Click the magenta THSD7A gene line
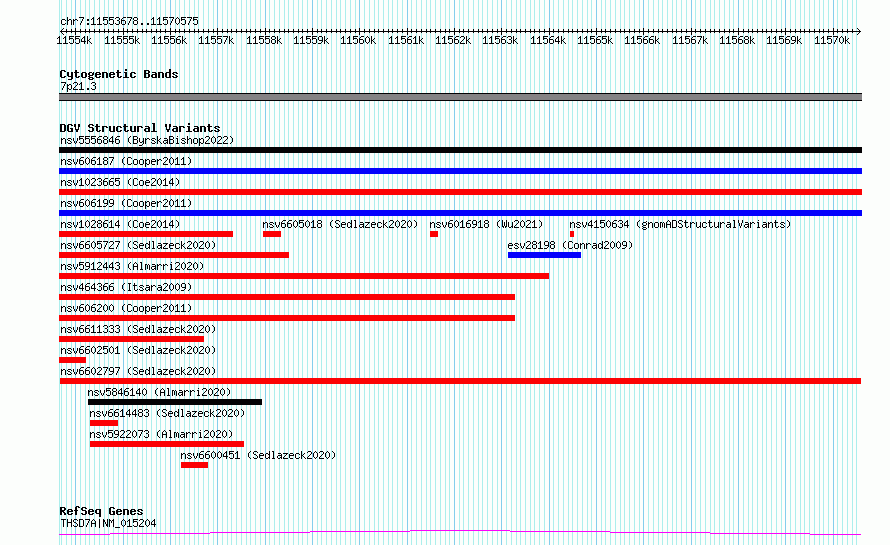This screenshot has height=545, width=890. (x=460, y=533)
